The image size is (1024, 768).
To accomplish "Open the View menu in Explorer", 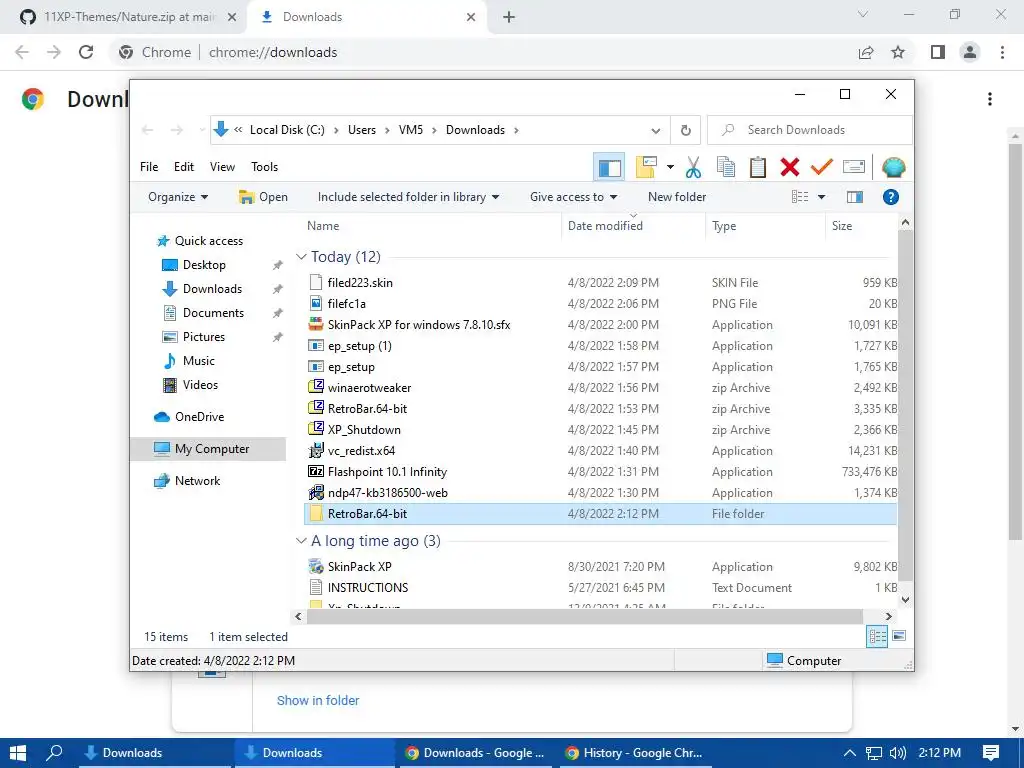I will (222, 167).
